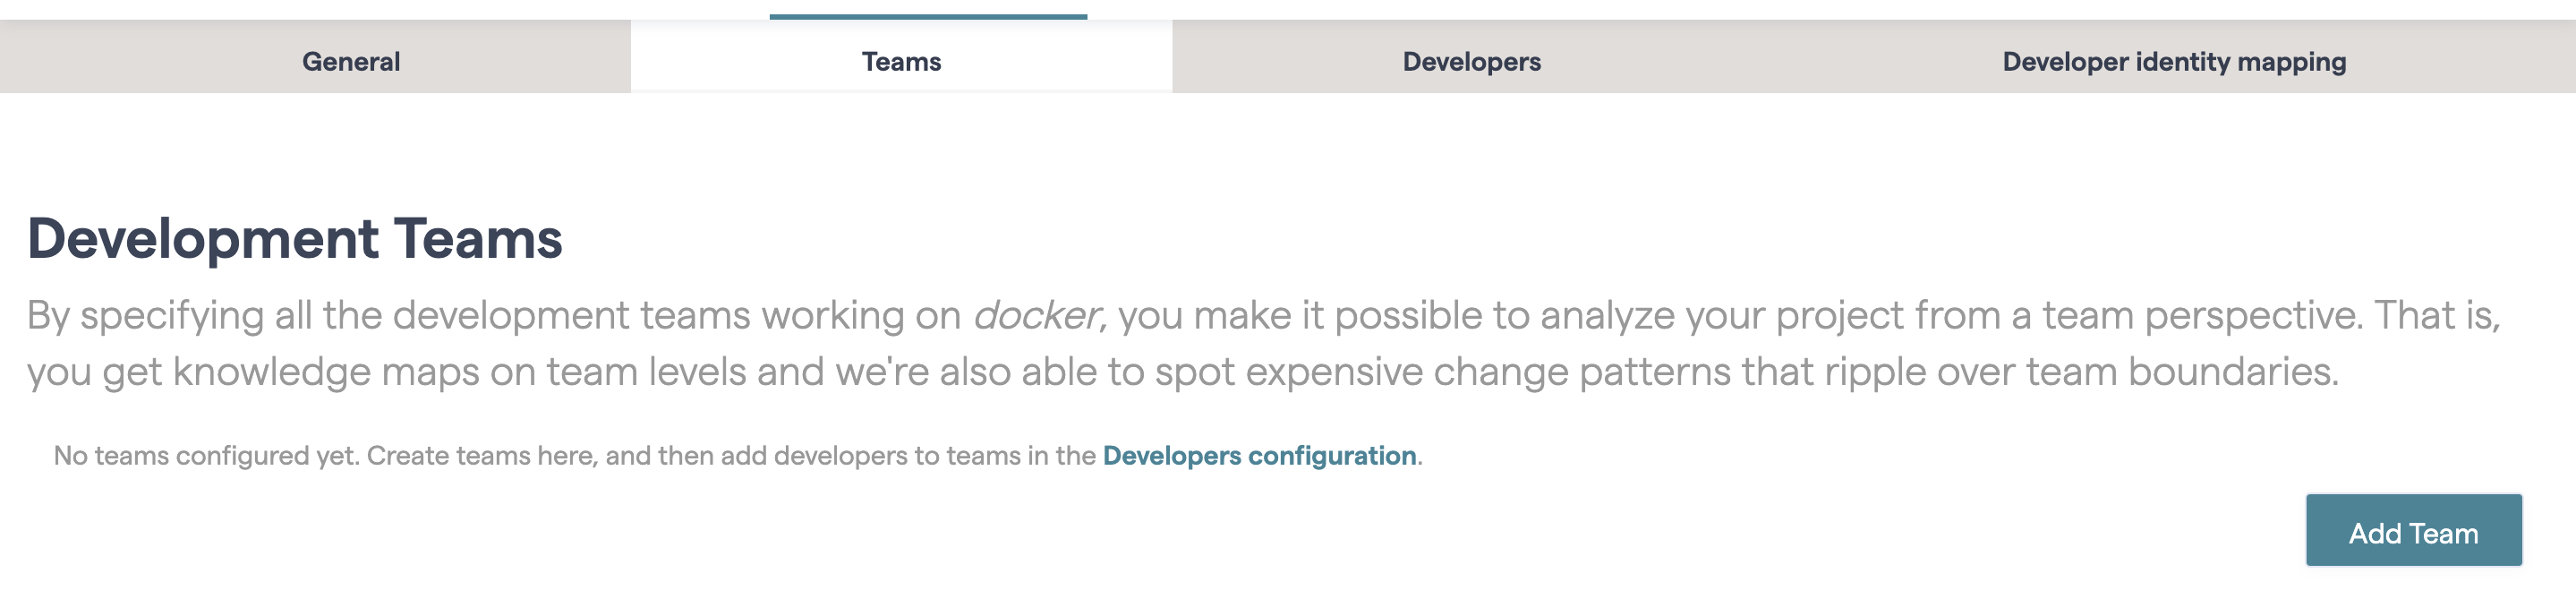Viewport: 2576px width, 616px height.
Task: Select the General configuration section
Action: pos(351,61)
